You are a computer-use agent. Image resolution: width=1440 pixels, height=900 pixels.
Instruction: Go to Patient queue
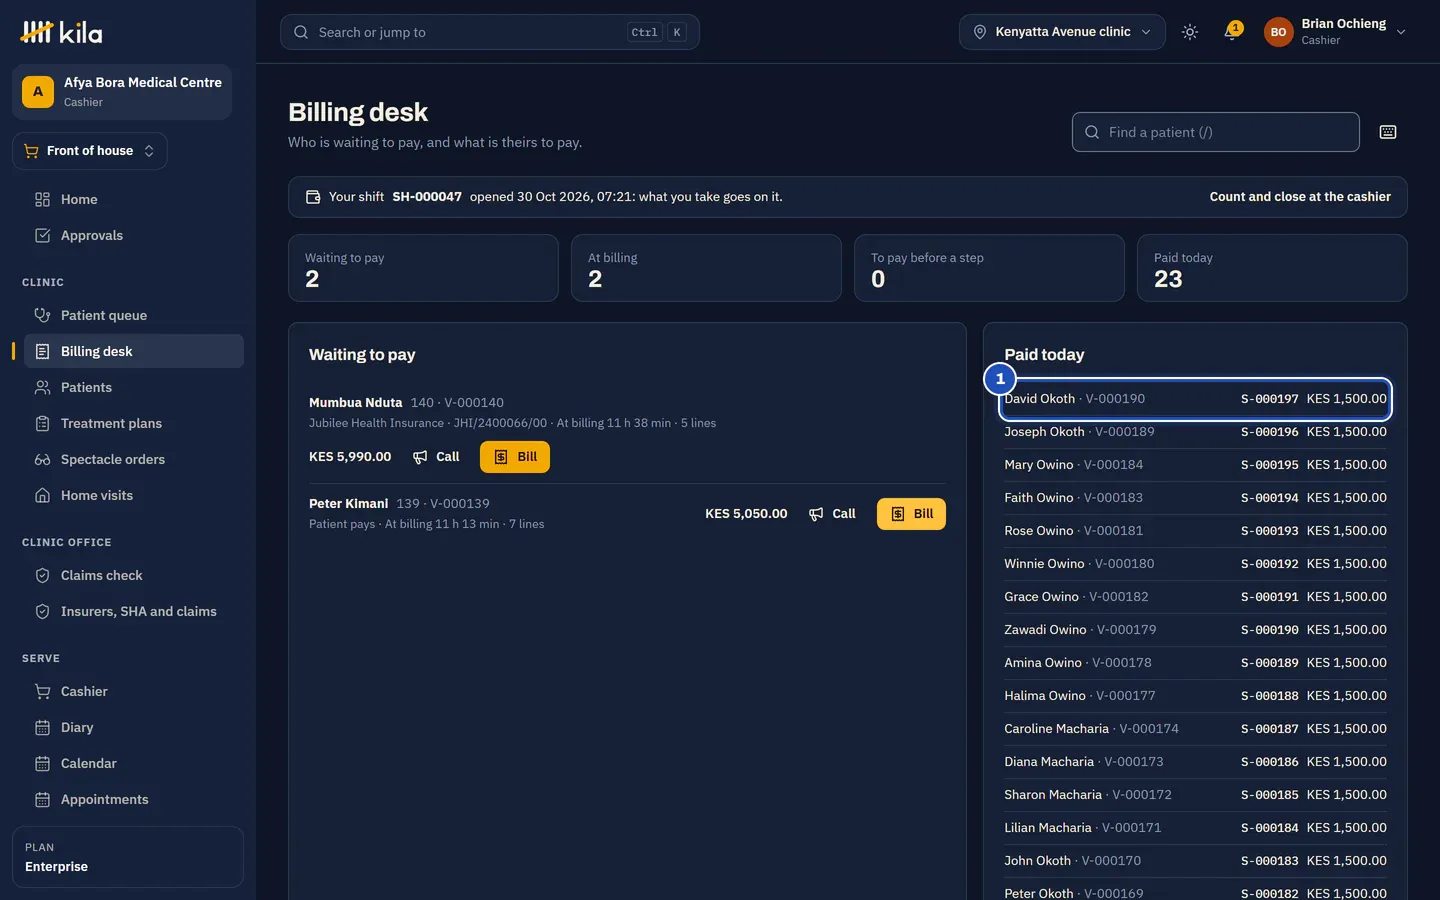[x=134, y=315]
